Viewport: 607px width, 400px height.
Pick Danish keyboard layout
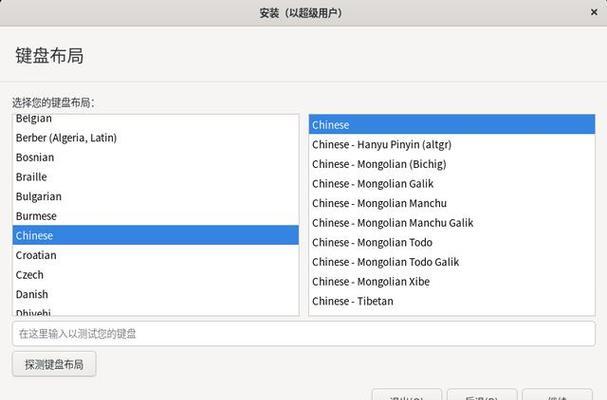point(156,294)
